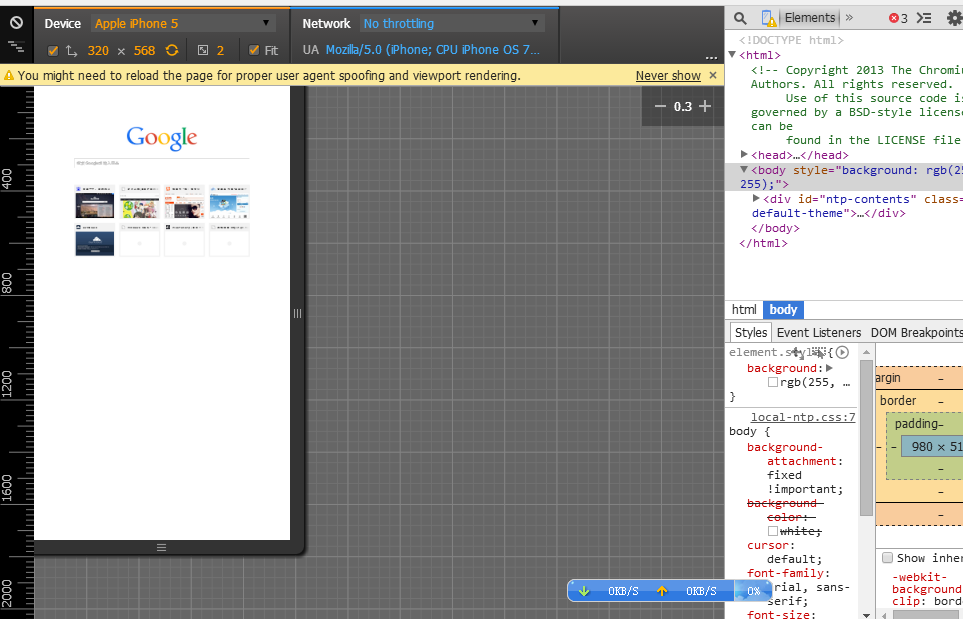Image resolution: width=963 pixels, height=619 pixels.
Task: Switch to Event Listeners tab
Action: tap(819, 332)
